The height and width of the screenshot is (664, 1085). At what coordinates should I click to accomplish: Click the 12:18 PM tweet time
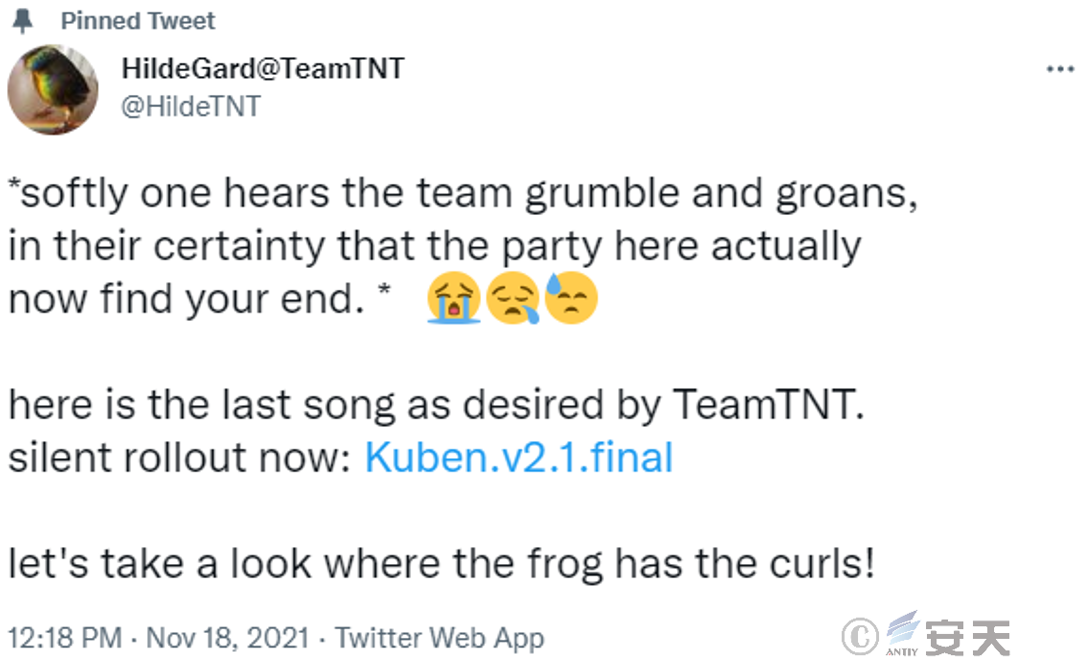click(64, 638)
